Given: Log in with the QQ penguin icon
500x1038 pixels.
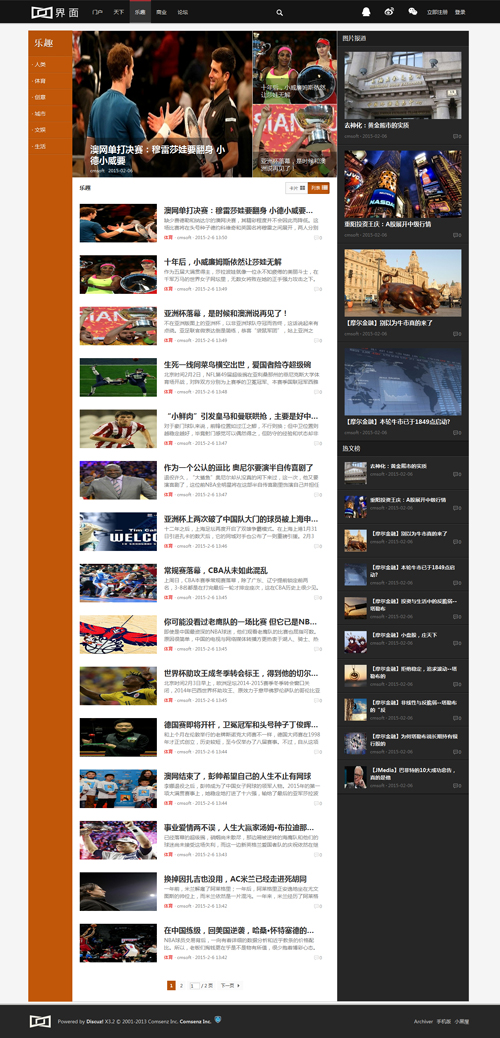Looking at the screenshot, I should tap(366, 11).
